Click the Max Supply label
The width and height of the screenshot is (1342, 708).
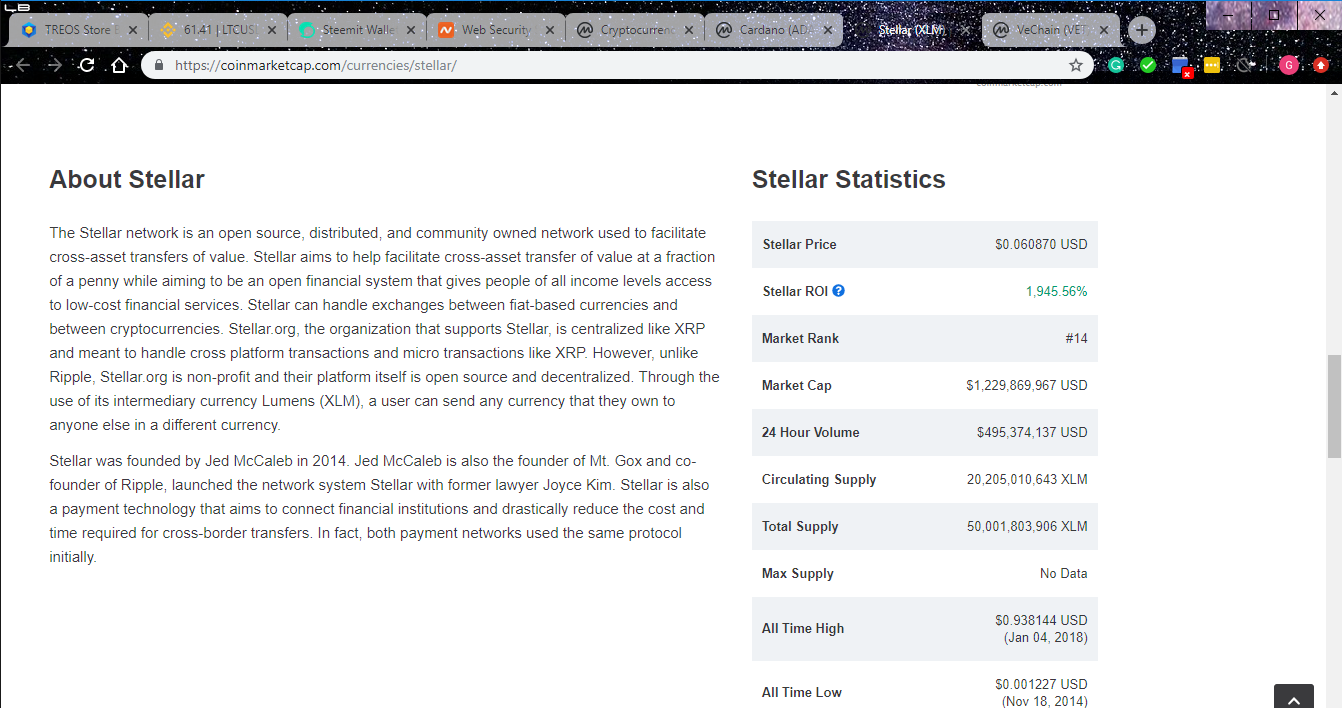[x=797, y=573]
